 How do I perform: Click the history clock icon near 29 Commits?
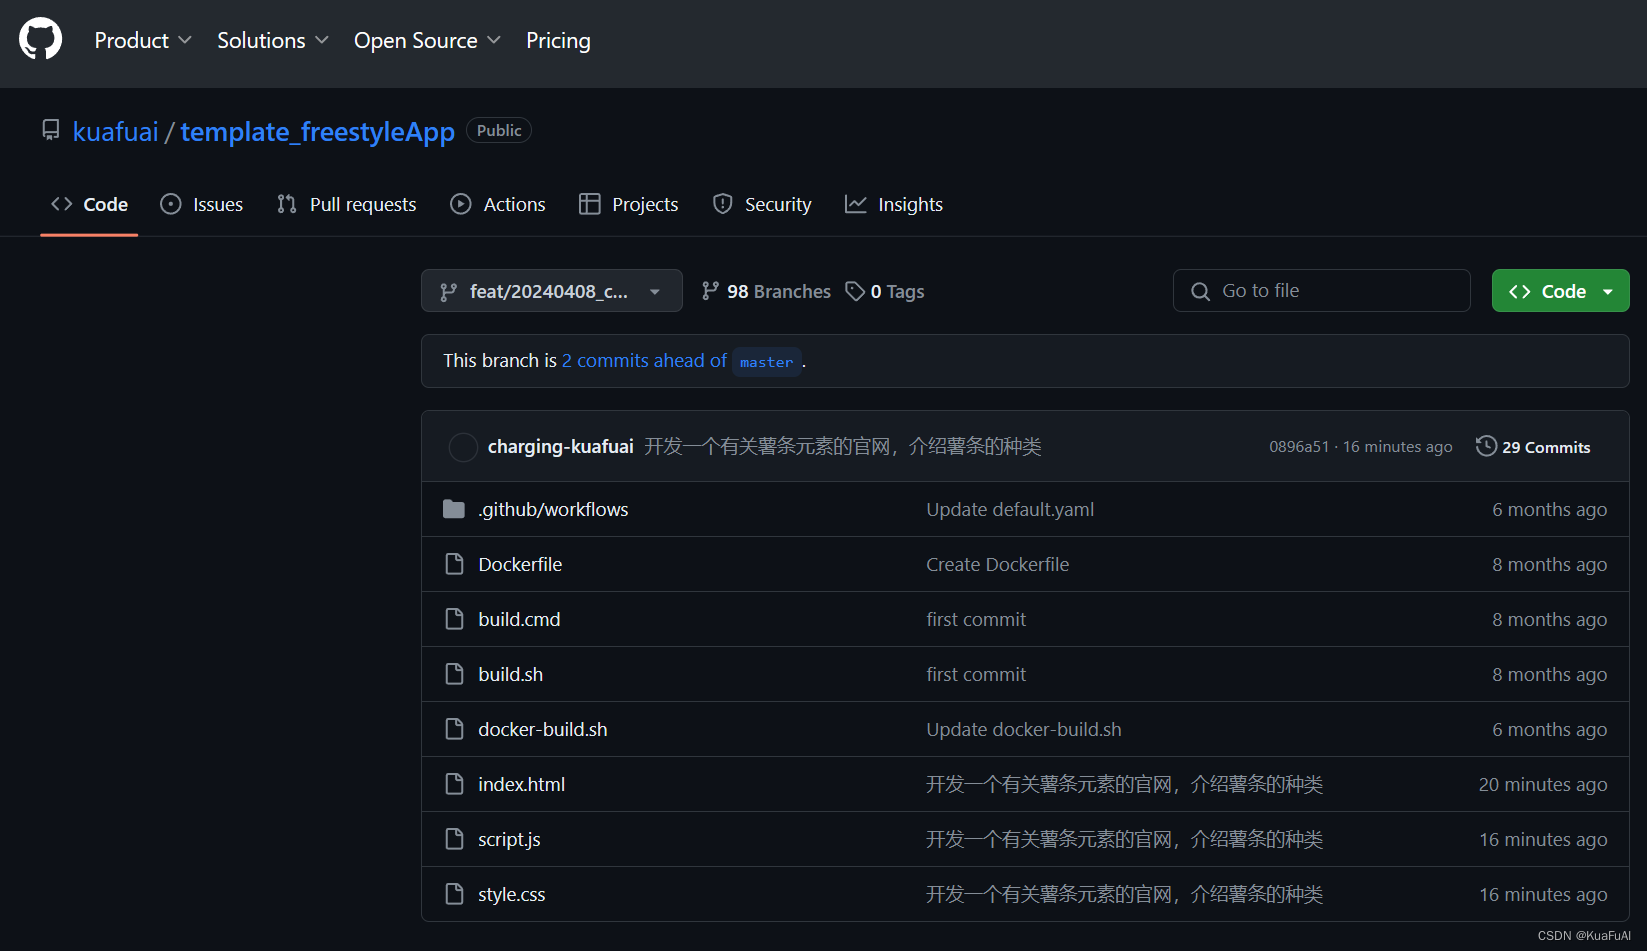1486,446
